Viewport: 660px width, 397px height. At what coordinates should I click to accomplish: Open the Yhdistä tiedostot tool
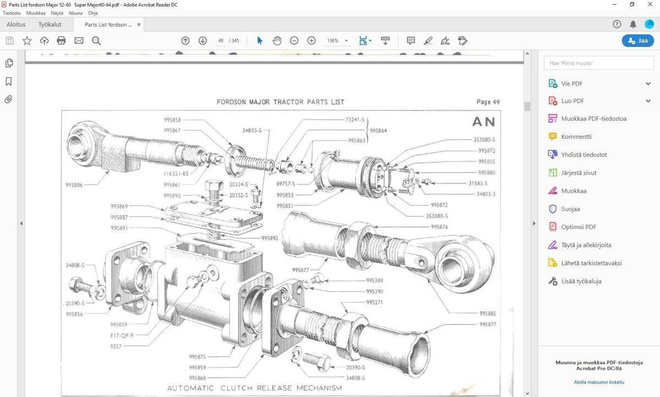point(584,155)
